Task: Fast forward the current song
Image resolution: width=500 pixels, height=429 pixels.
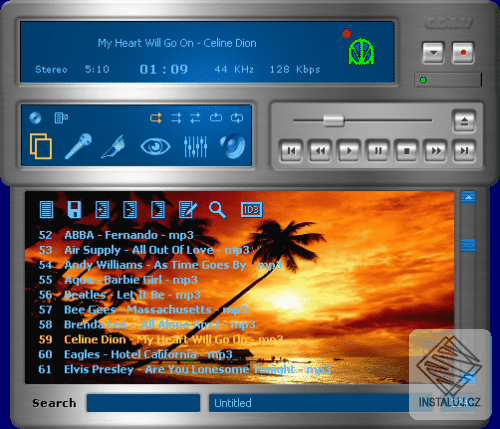Action: point(435,151)
